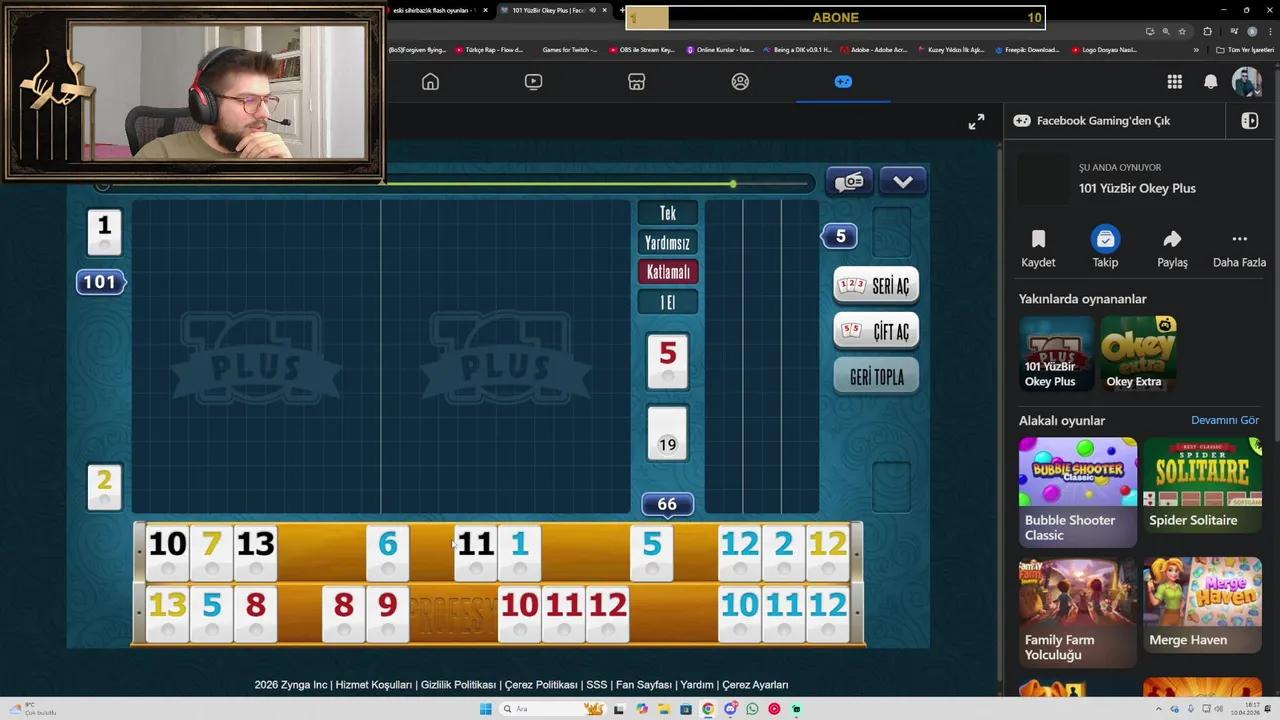Image resolution: width=1280 pixels, height=720 pixels.
Task: Collapse the Facebook Gaming side panel
Action: click(1249, 121)
